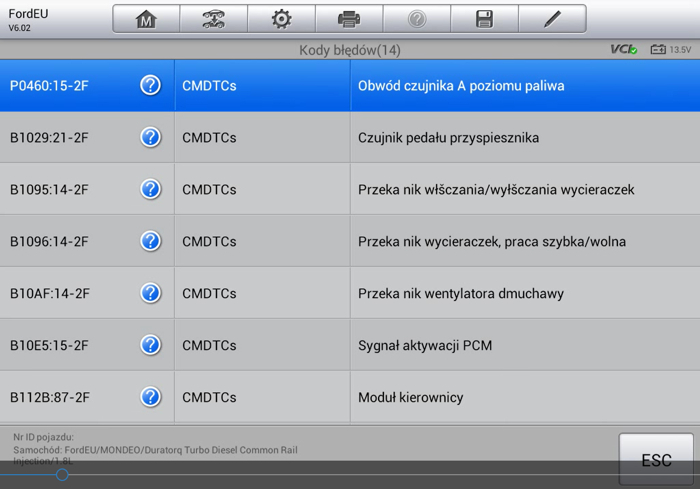Click the slider handle at bottom left
Viewport: 700px width, 489px height.
tap(62, 475)
